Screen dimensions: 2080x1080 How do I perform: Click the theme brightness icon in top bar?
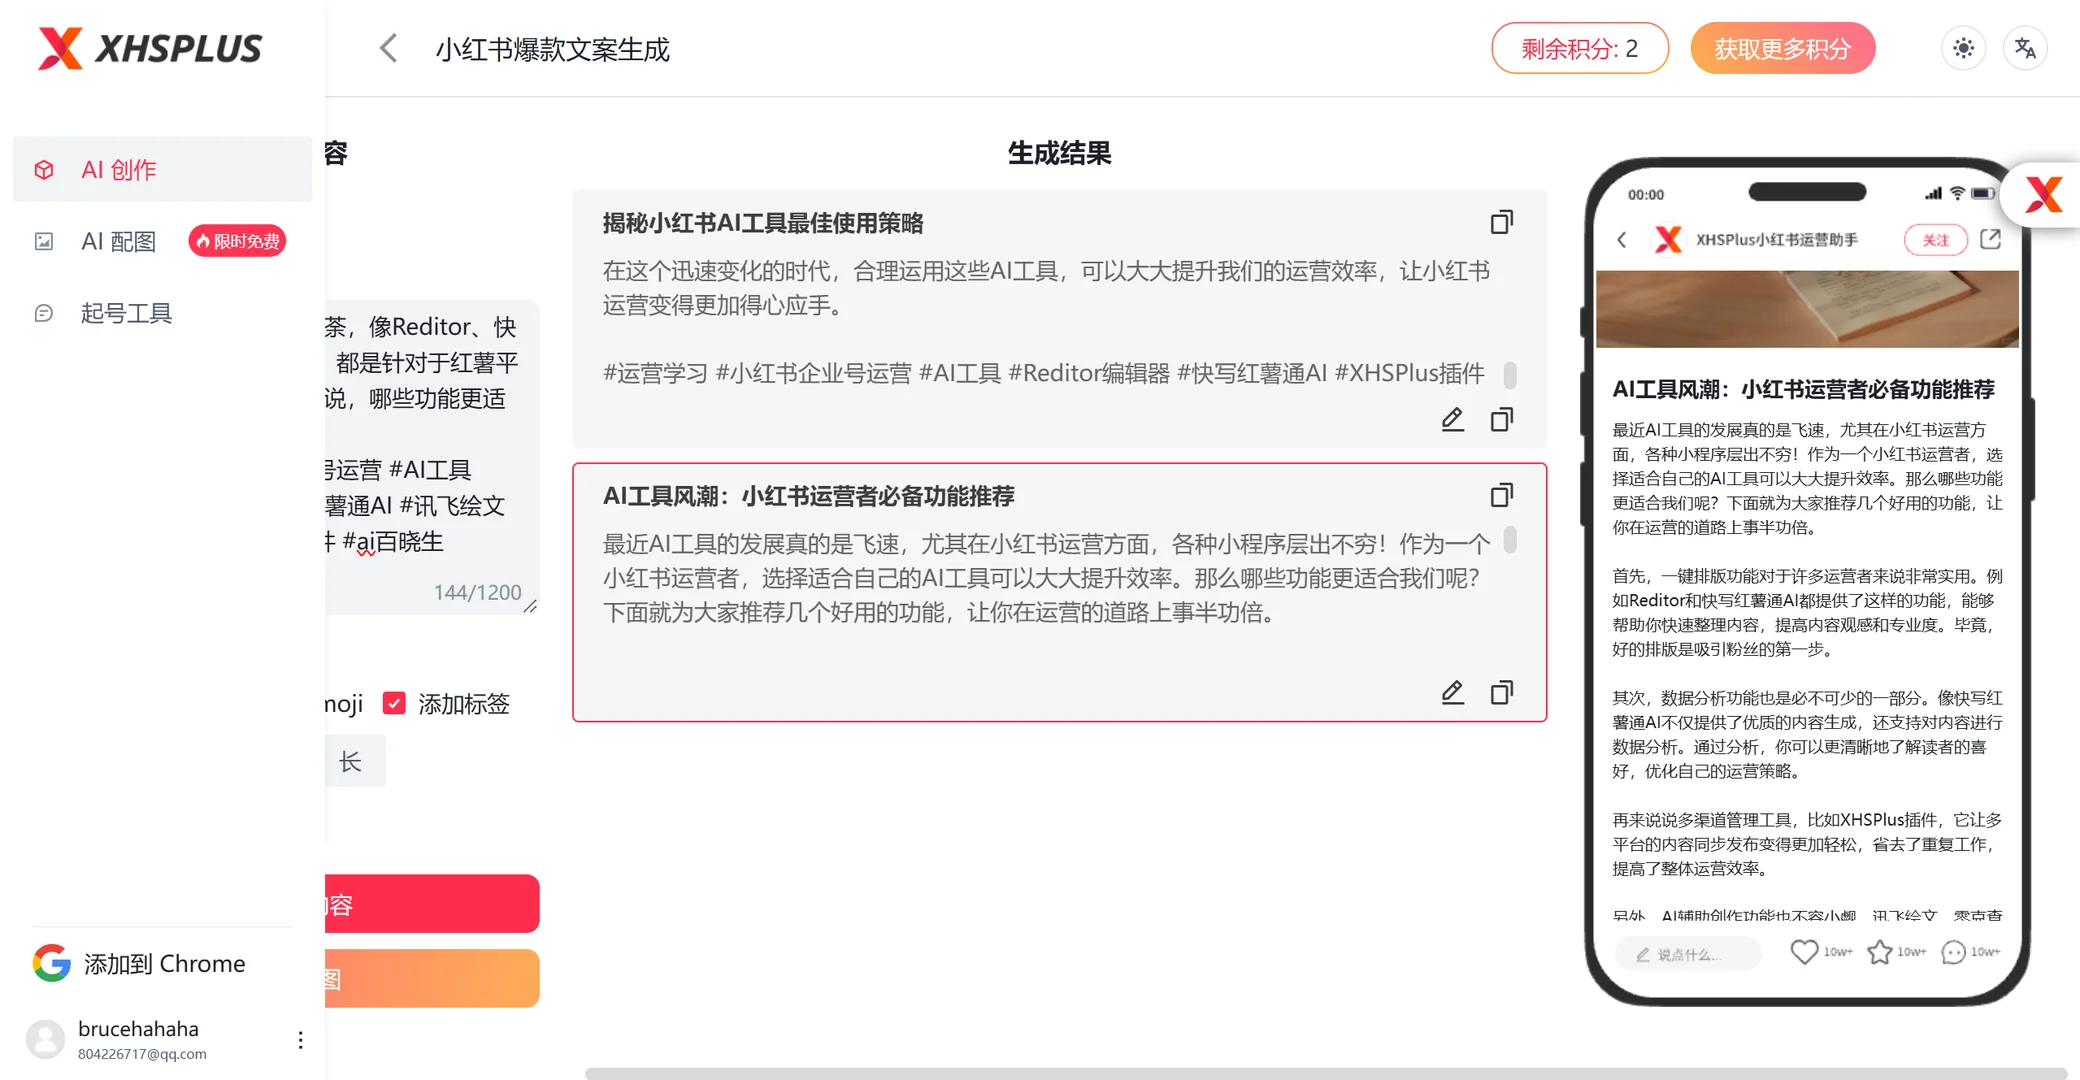(1962, 47)
